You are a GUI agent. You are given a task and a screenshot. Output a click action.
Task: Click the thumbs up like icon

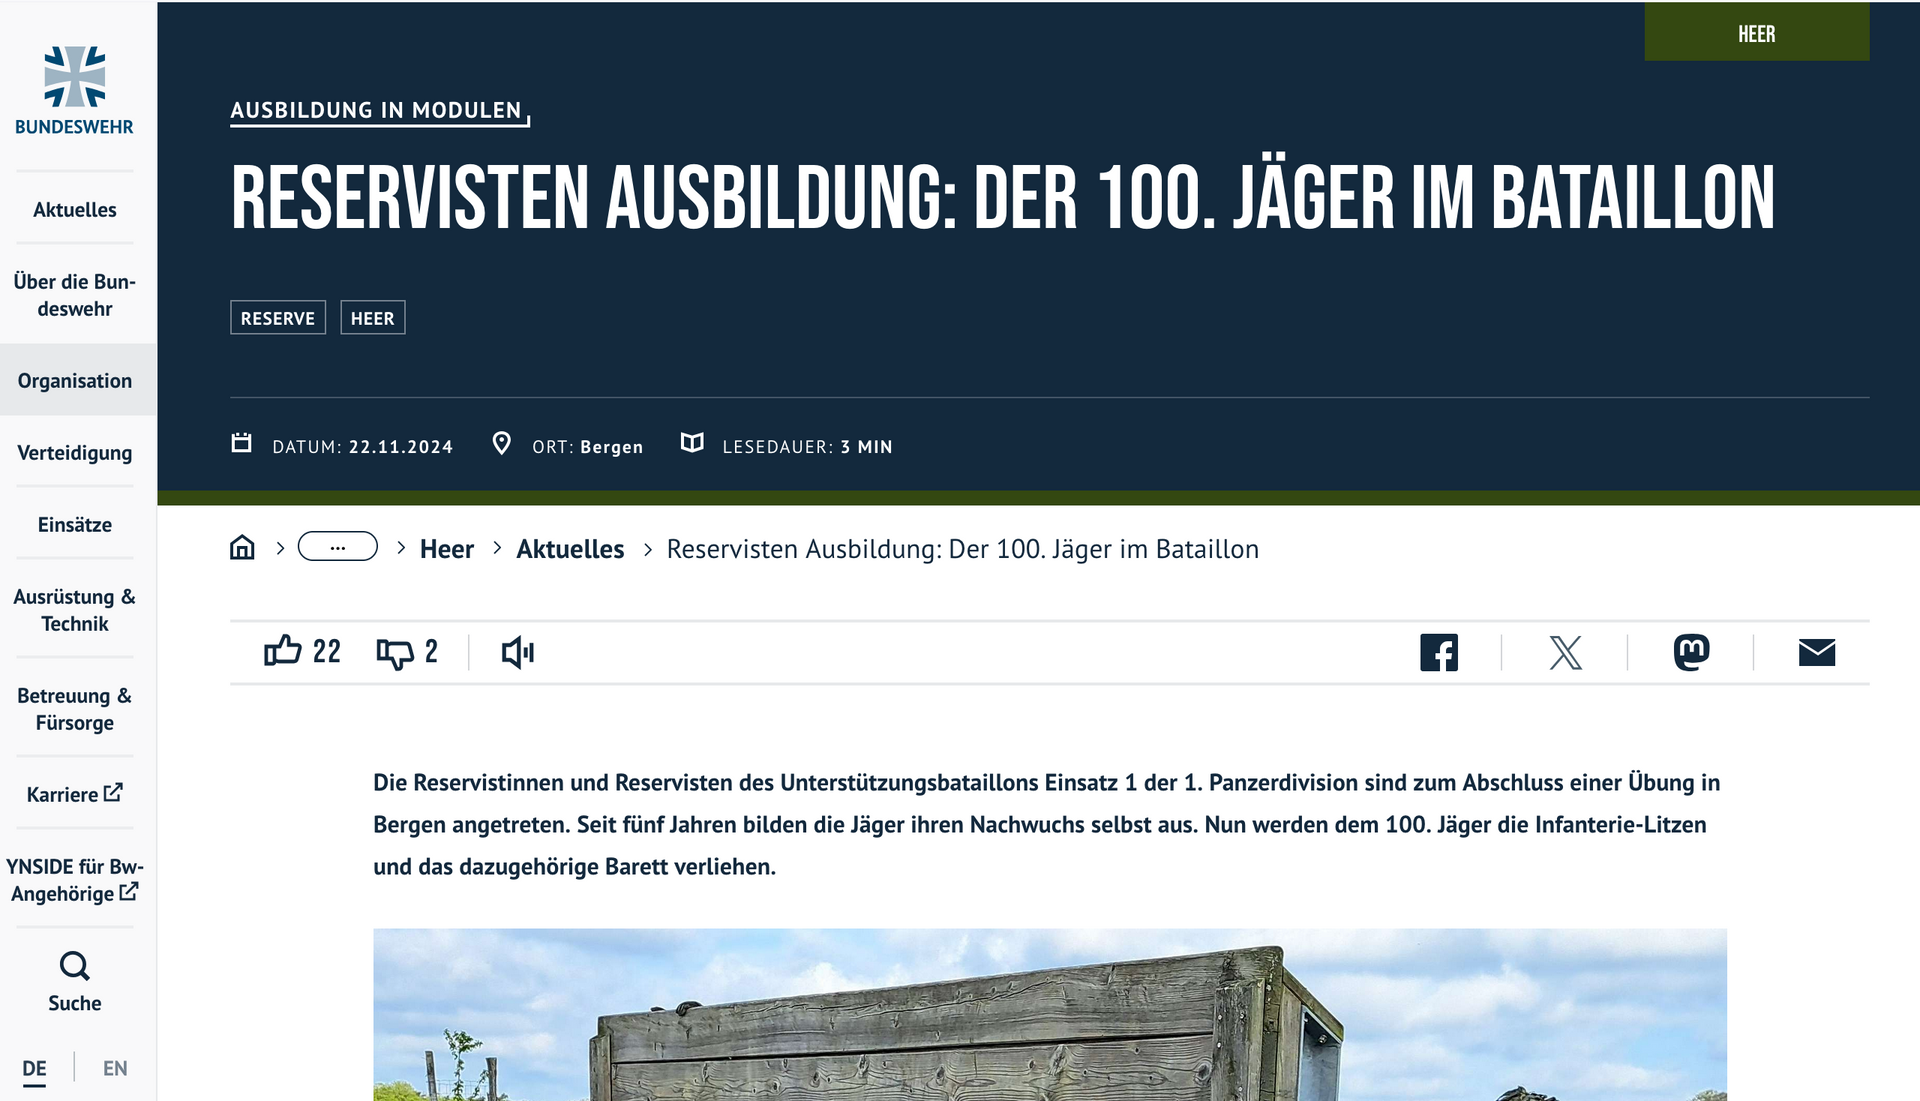[x=283, y=651]
